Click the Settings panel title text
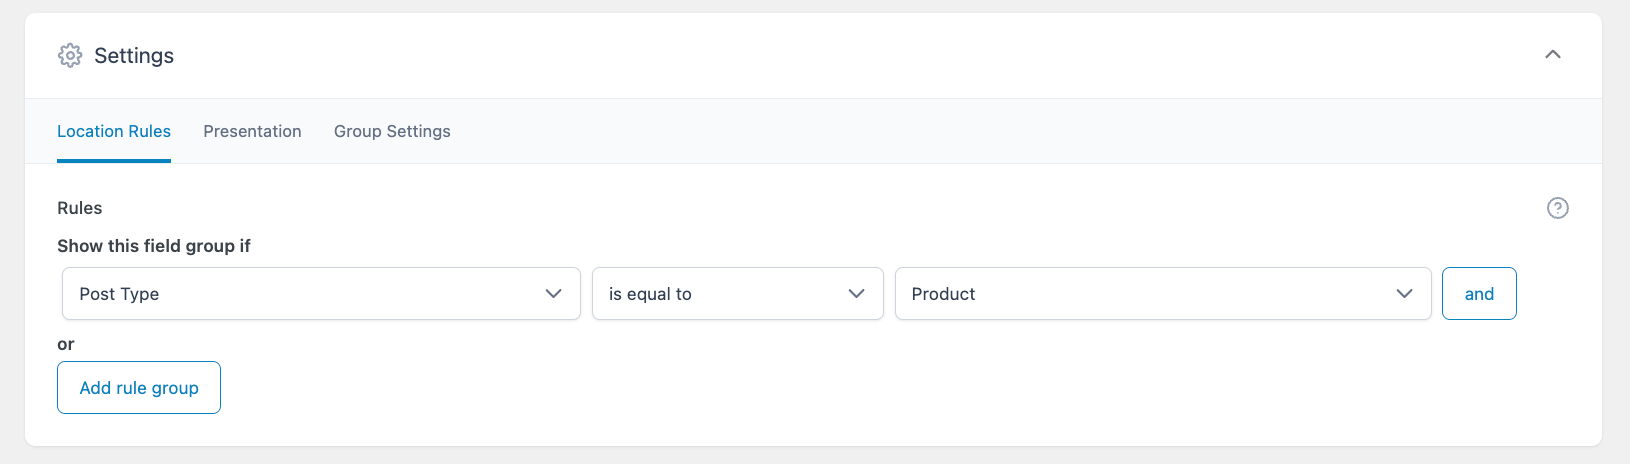Image resolution: width=1630 pixels, height=464 pixels. point(134,56)
